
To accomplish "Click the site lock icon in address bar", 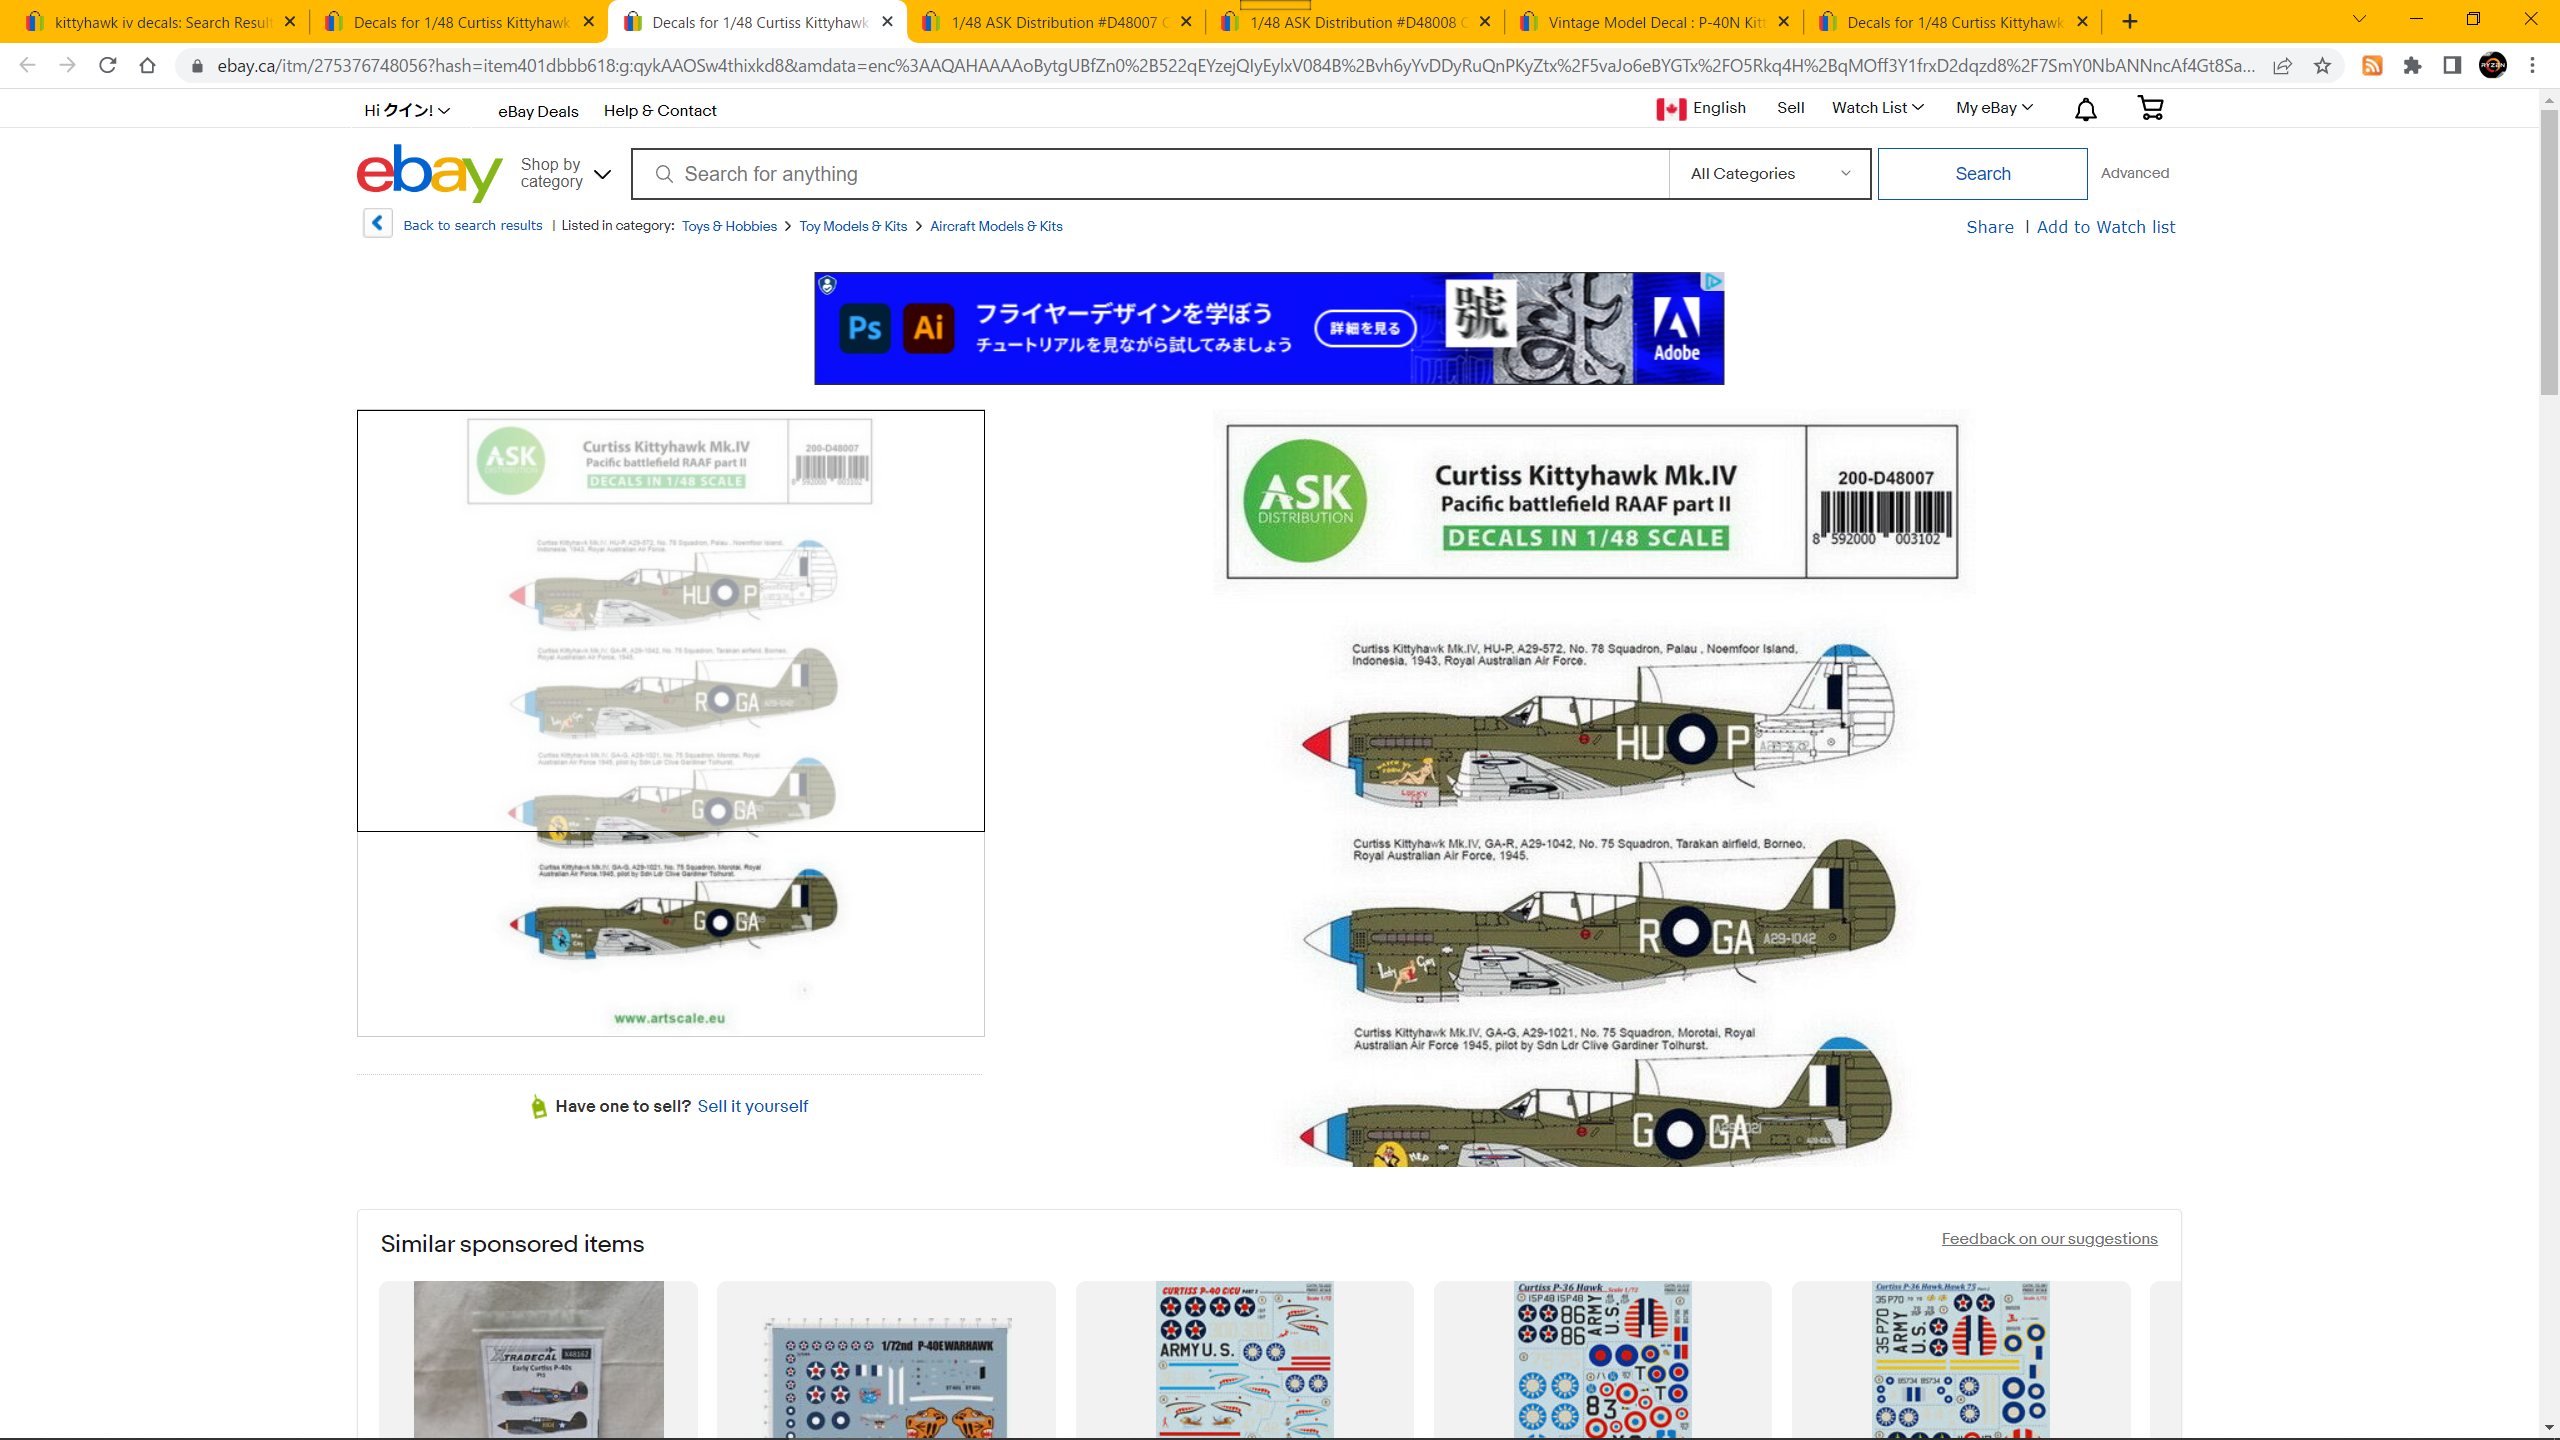I will [x=197, y=66].
